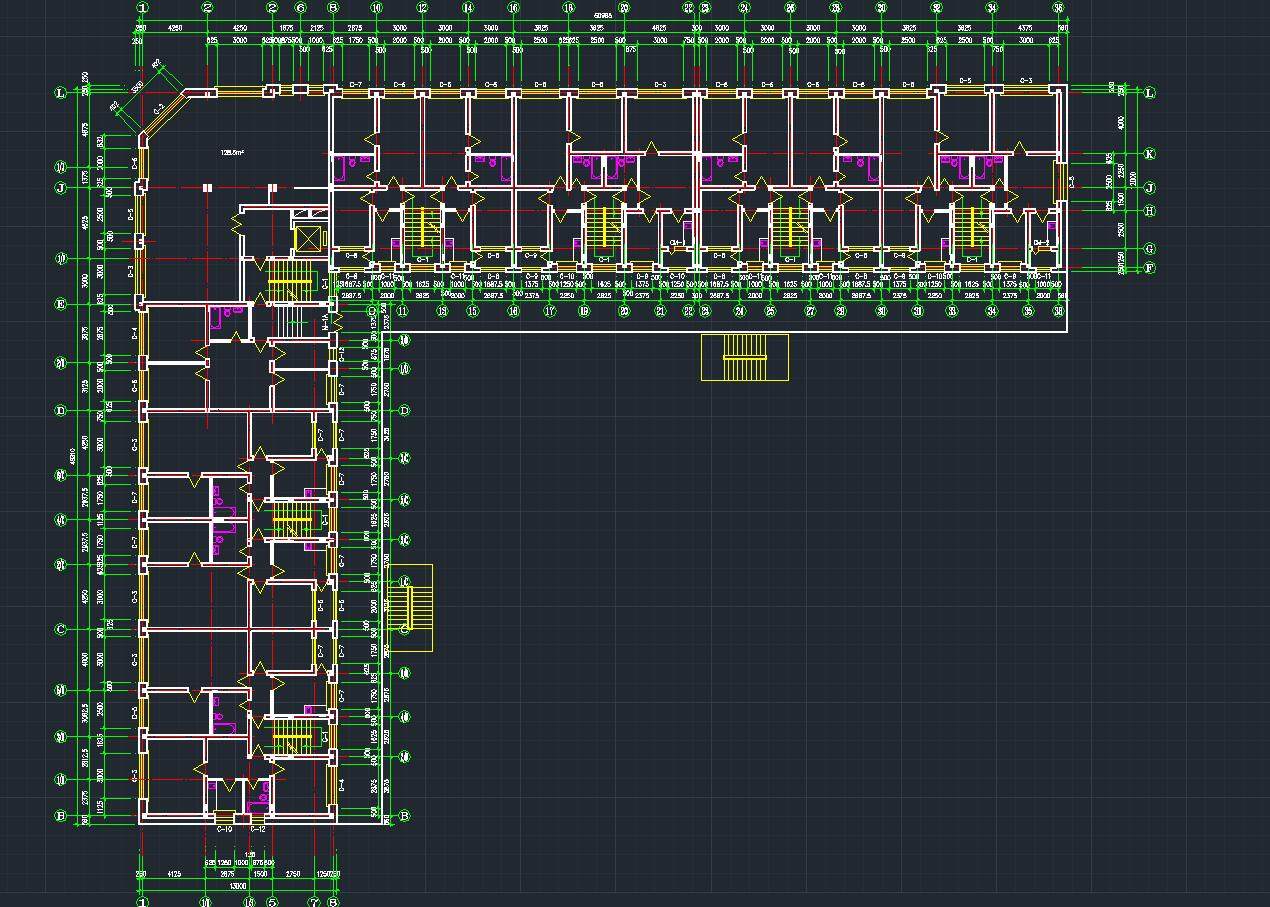Select axis bubble F on the right side
This screenshot has width=1270, height=907.
(1150, 268)
